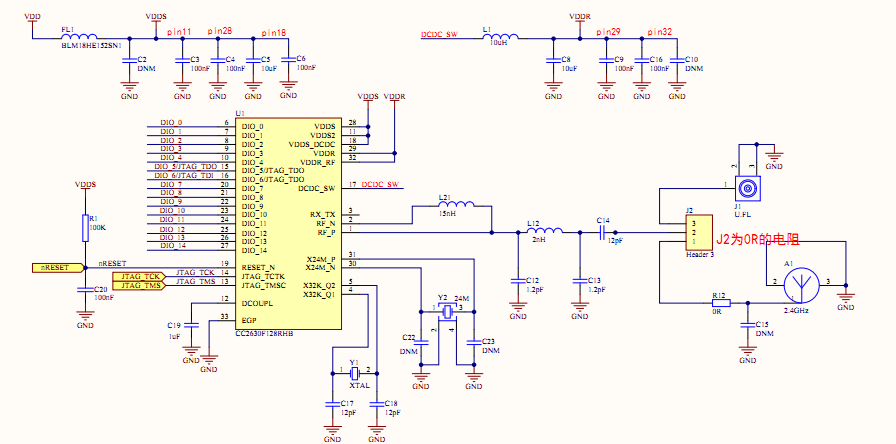Select DCDC_SW net label at pin 17

379,184
